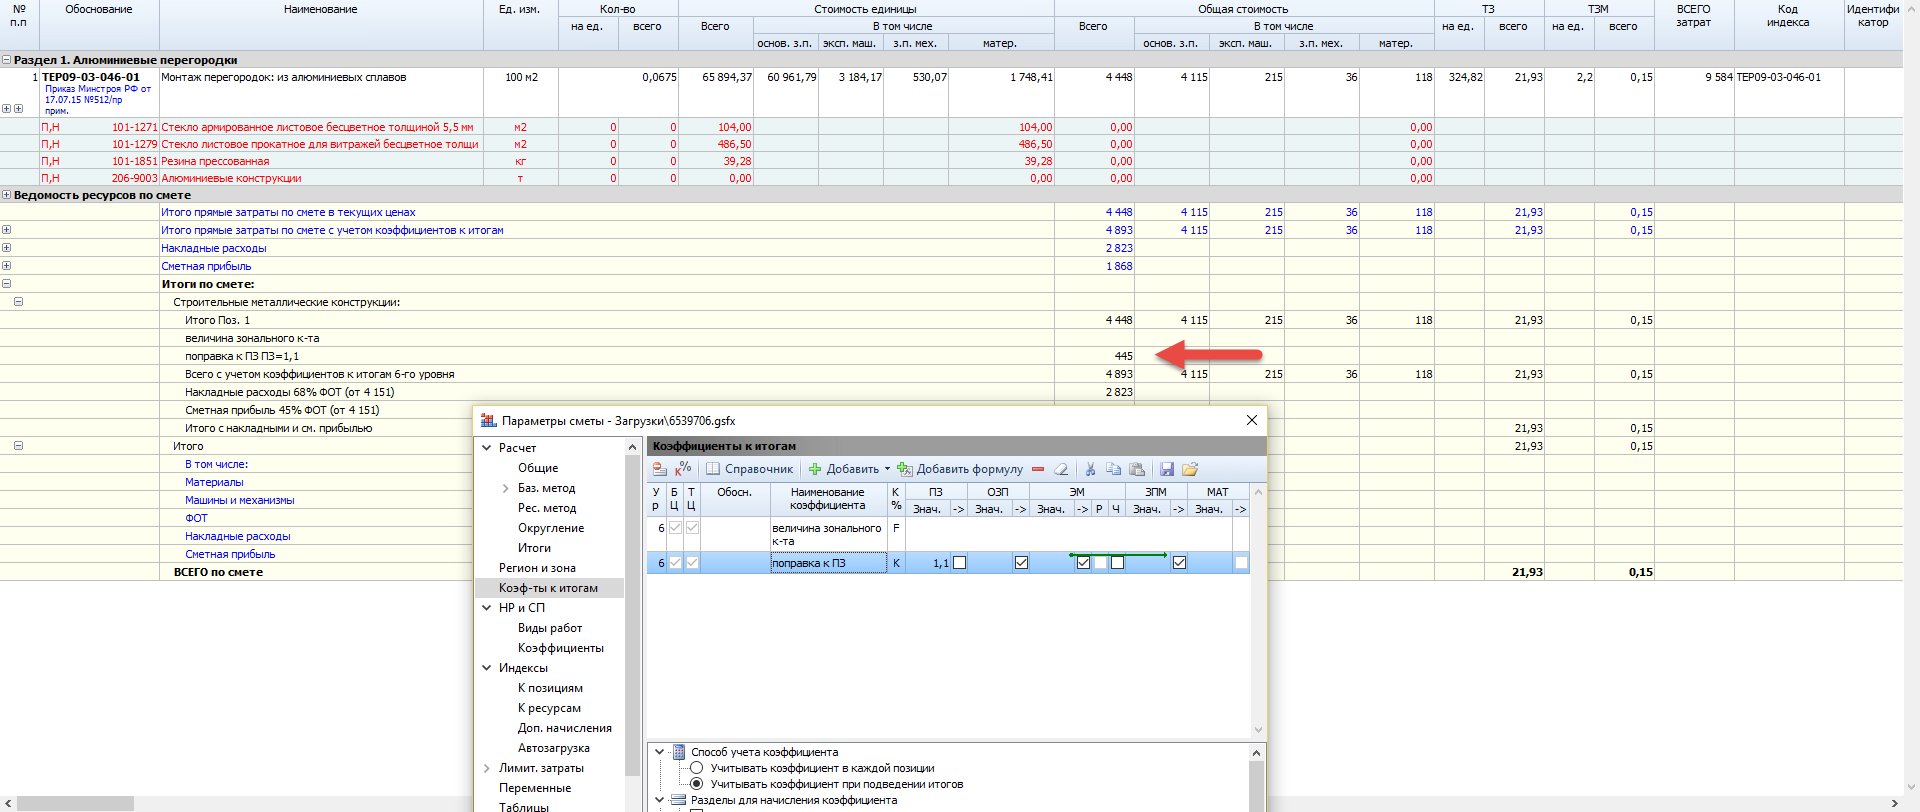1920x812 pixels.
Task: Select 'Учитывать коэффициент в каждой позиции' radio
Action: 697,768
